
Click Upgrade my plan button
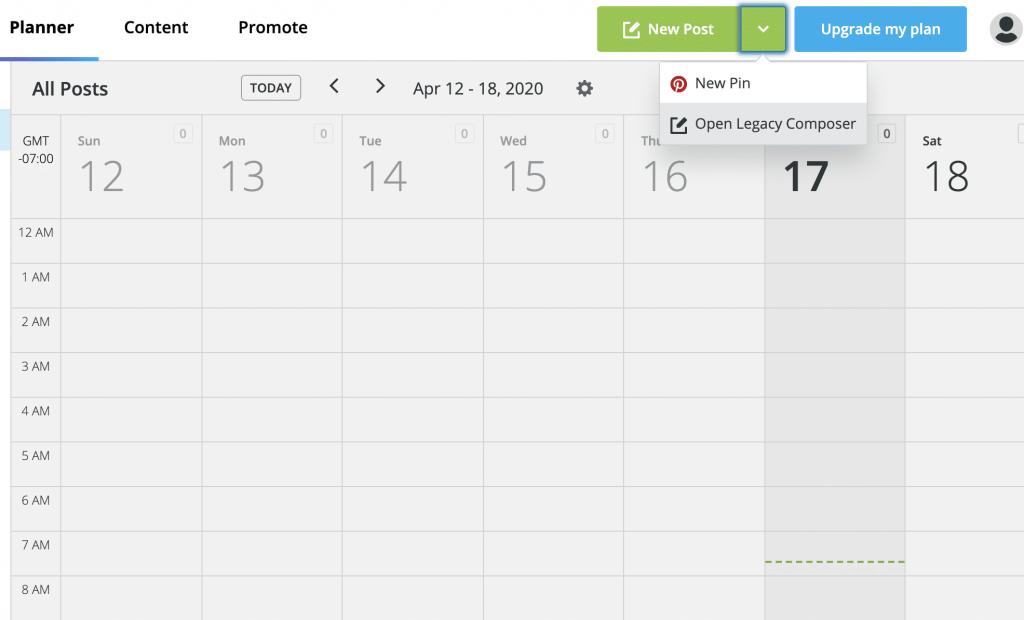880,29
